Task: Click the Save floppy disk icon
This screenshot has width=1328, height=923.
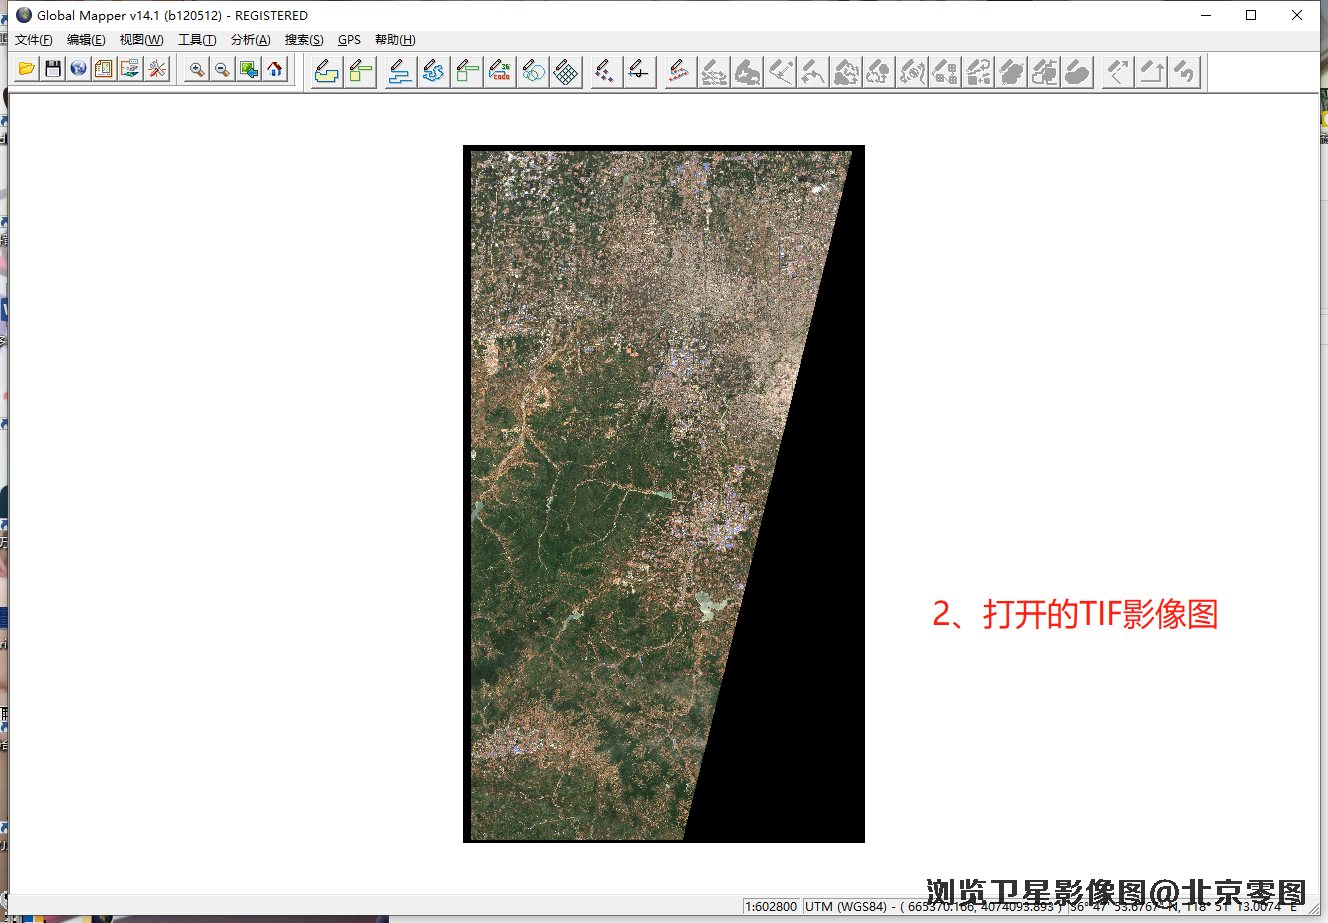Action: [53, 69]
